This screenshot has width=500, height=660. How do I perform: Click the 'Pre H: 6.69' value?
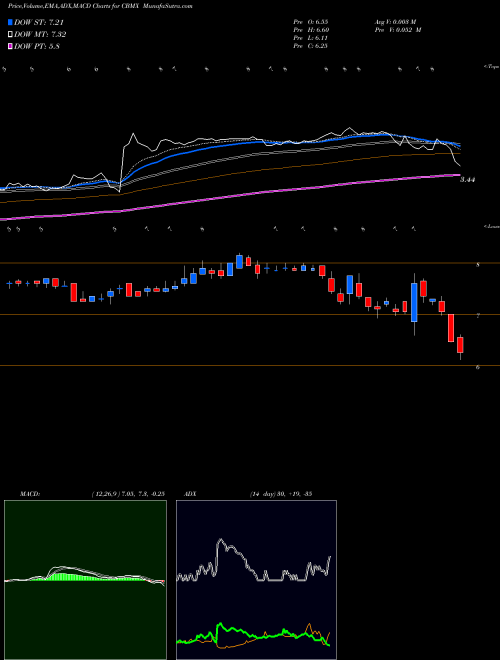click(x=311, y=30)
